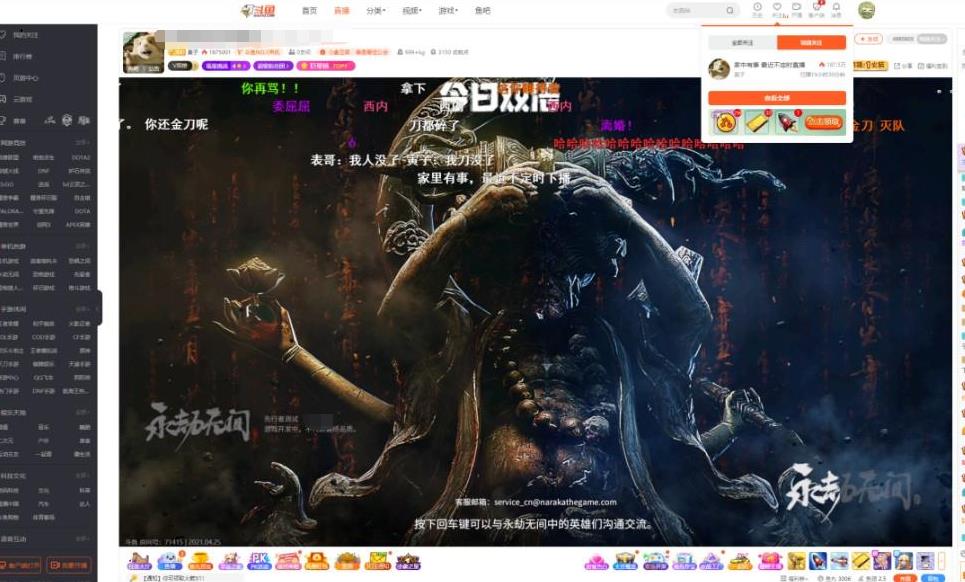
Task: Open the purple first icon below the video
Action: point(139,561)
